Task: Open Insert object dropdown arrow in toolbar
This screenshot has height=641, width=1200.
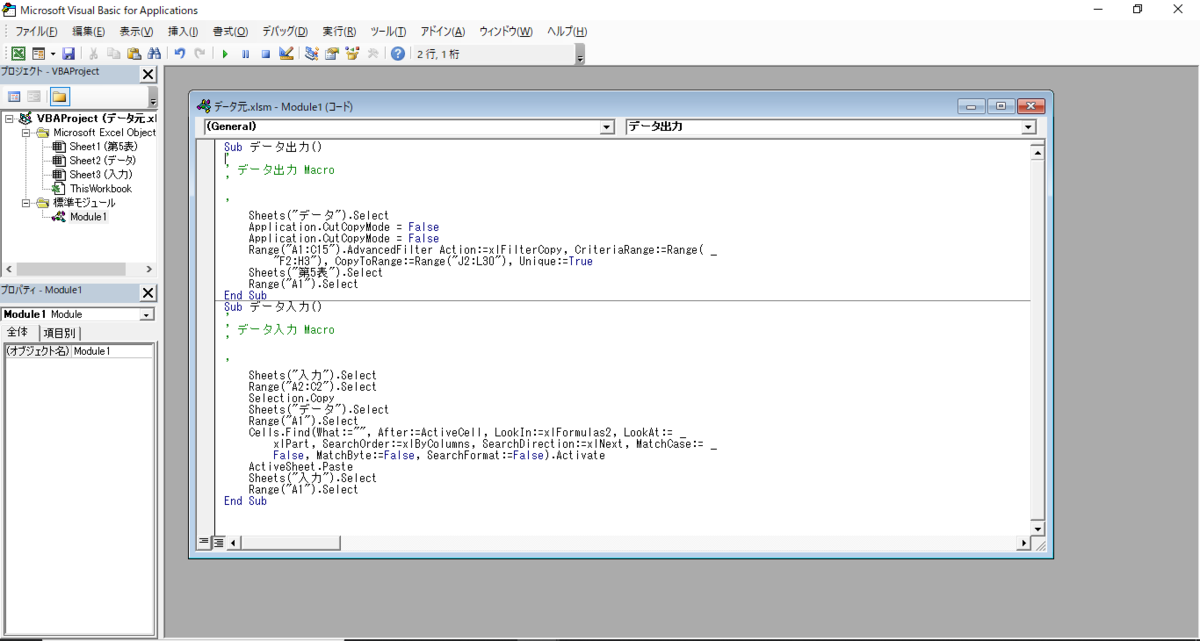Action: tap(52, 54)
